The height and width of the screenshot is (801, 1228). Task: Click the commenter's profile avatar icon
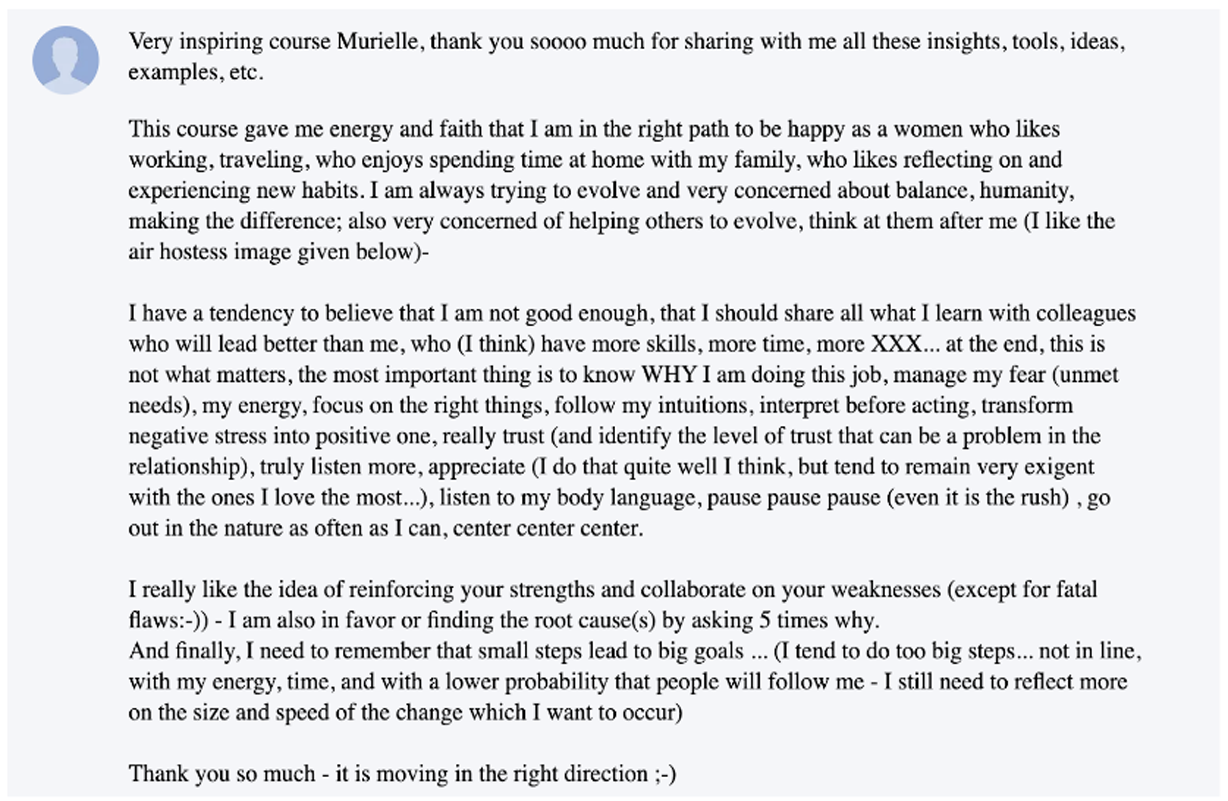pyautogui.click(x=66, y=60)
